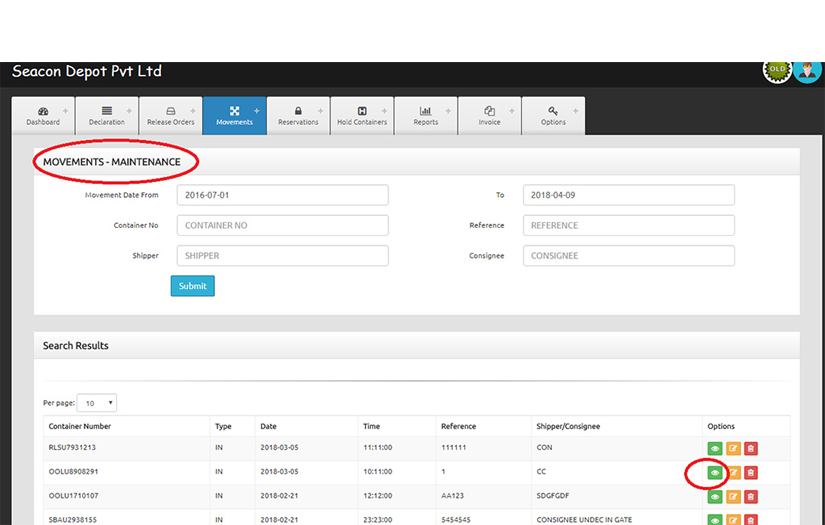Select the Movements tab
The height and width of the screenshot is (525, 825).
click(235, 116)
